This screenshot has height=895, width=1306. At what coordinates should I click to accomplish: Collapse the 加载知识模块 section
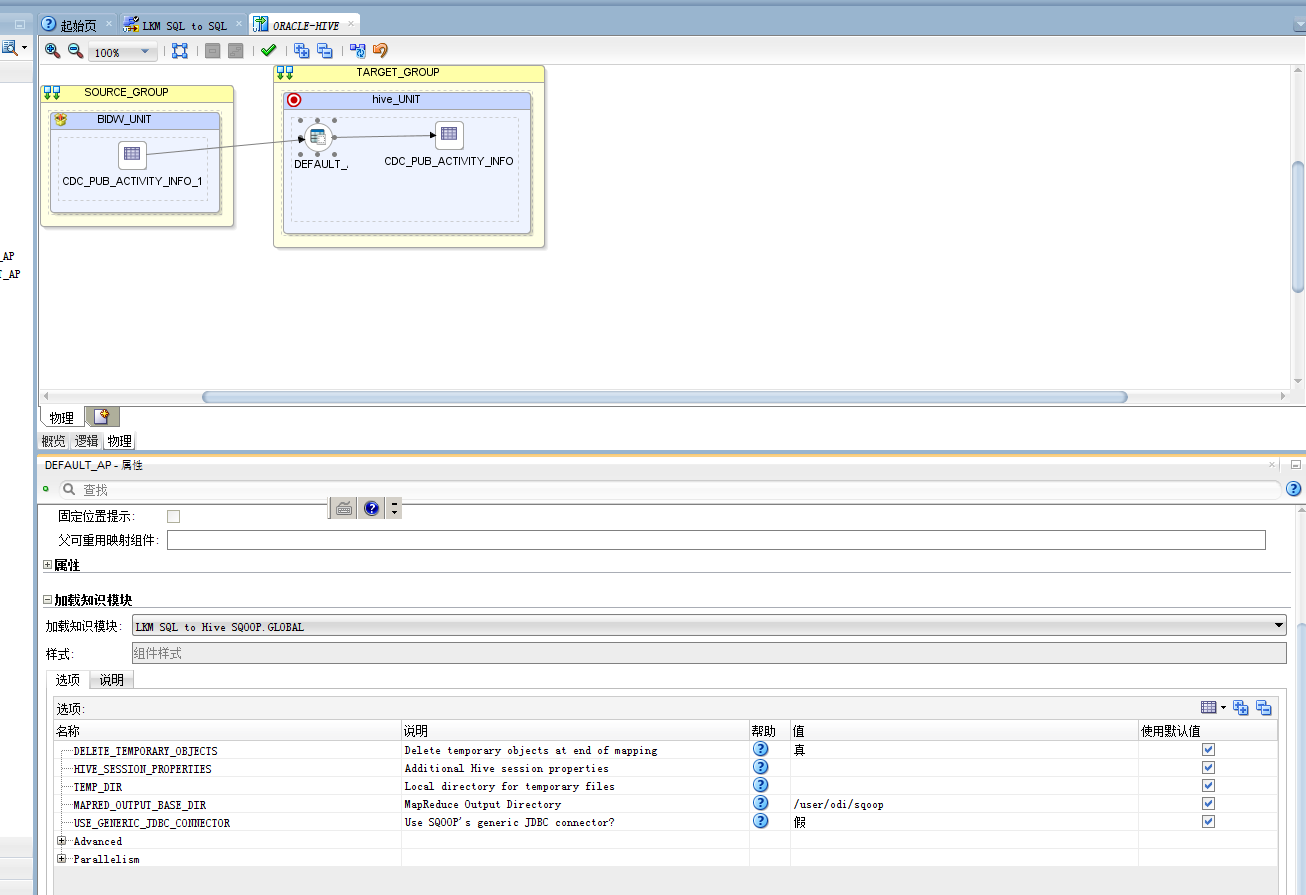(47, 600)
